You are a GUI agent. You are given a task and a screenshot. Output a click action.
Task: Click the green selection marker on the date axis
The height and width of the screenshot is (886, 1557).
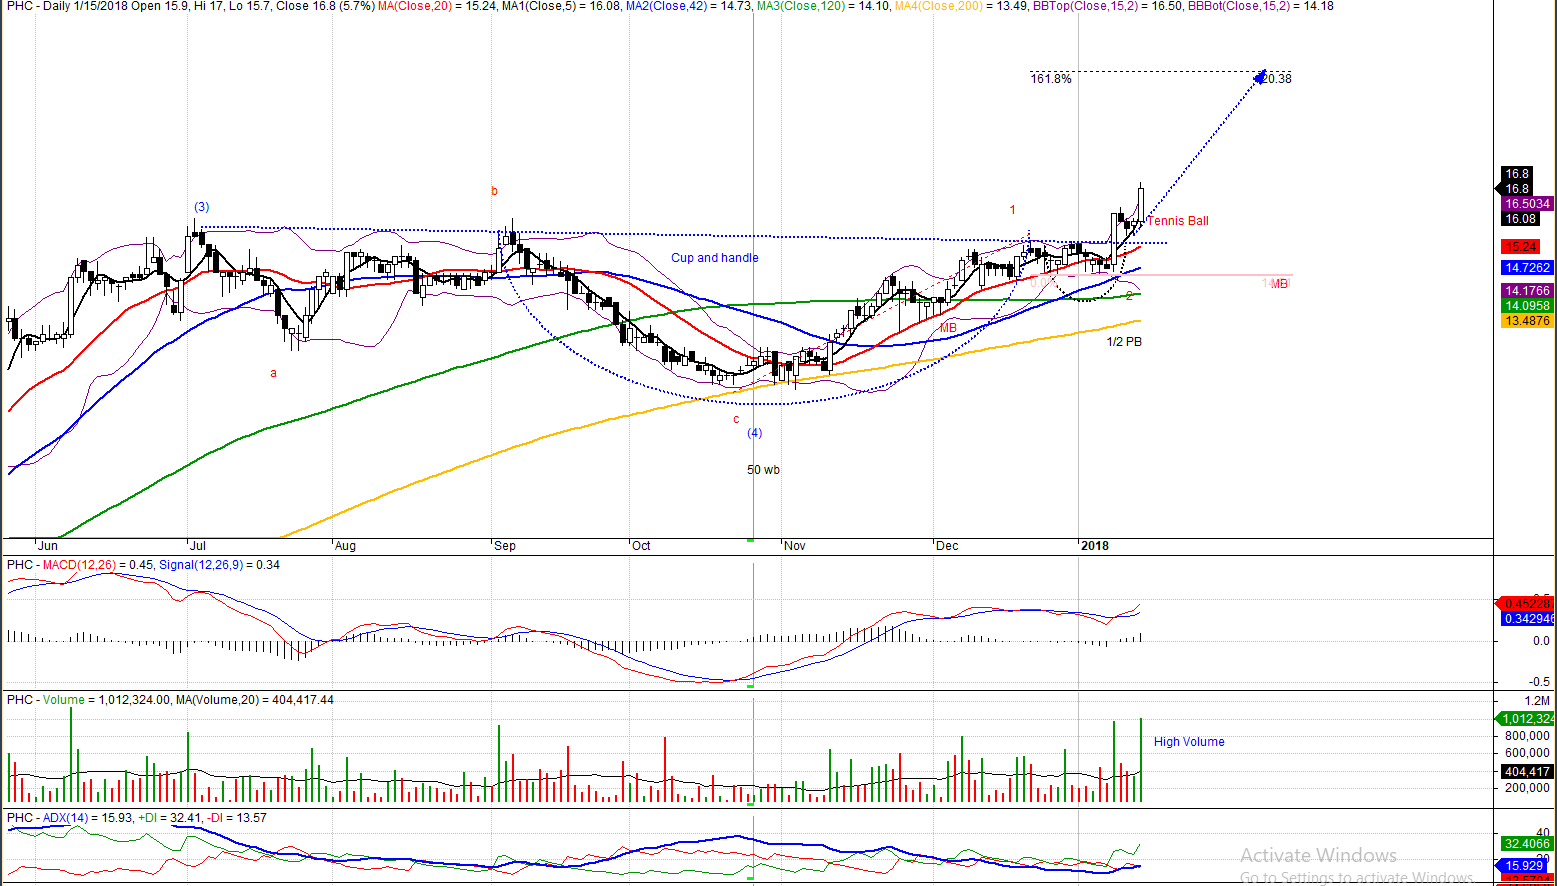tap(751, 540)
